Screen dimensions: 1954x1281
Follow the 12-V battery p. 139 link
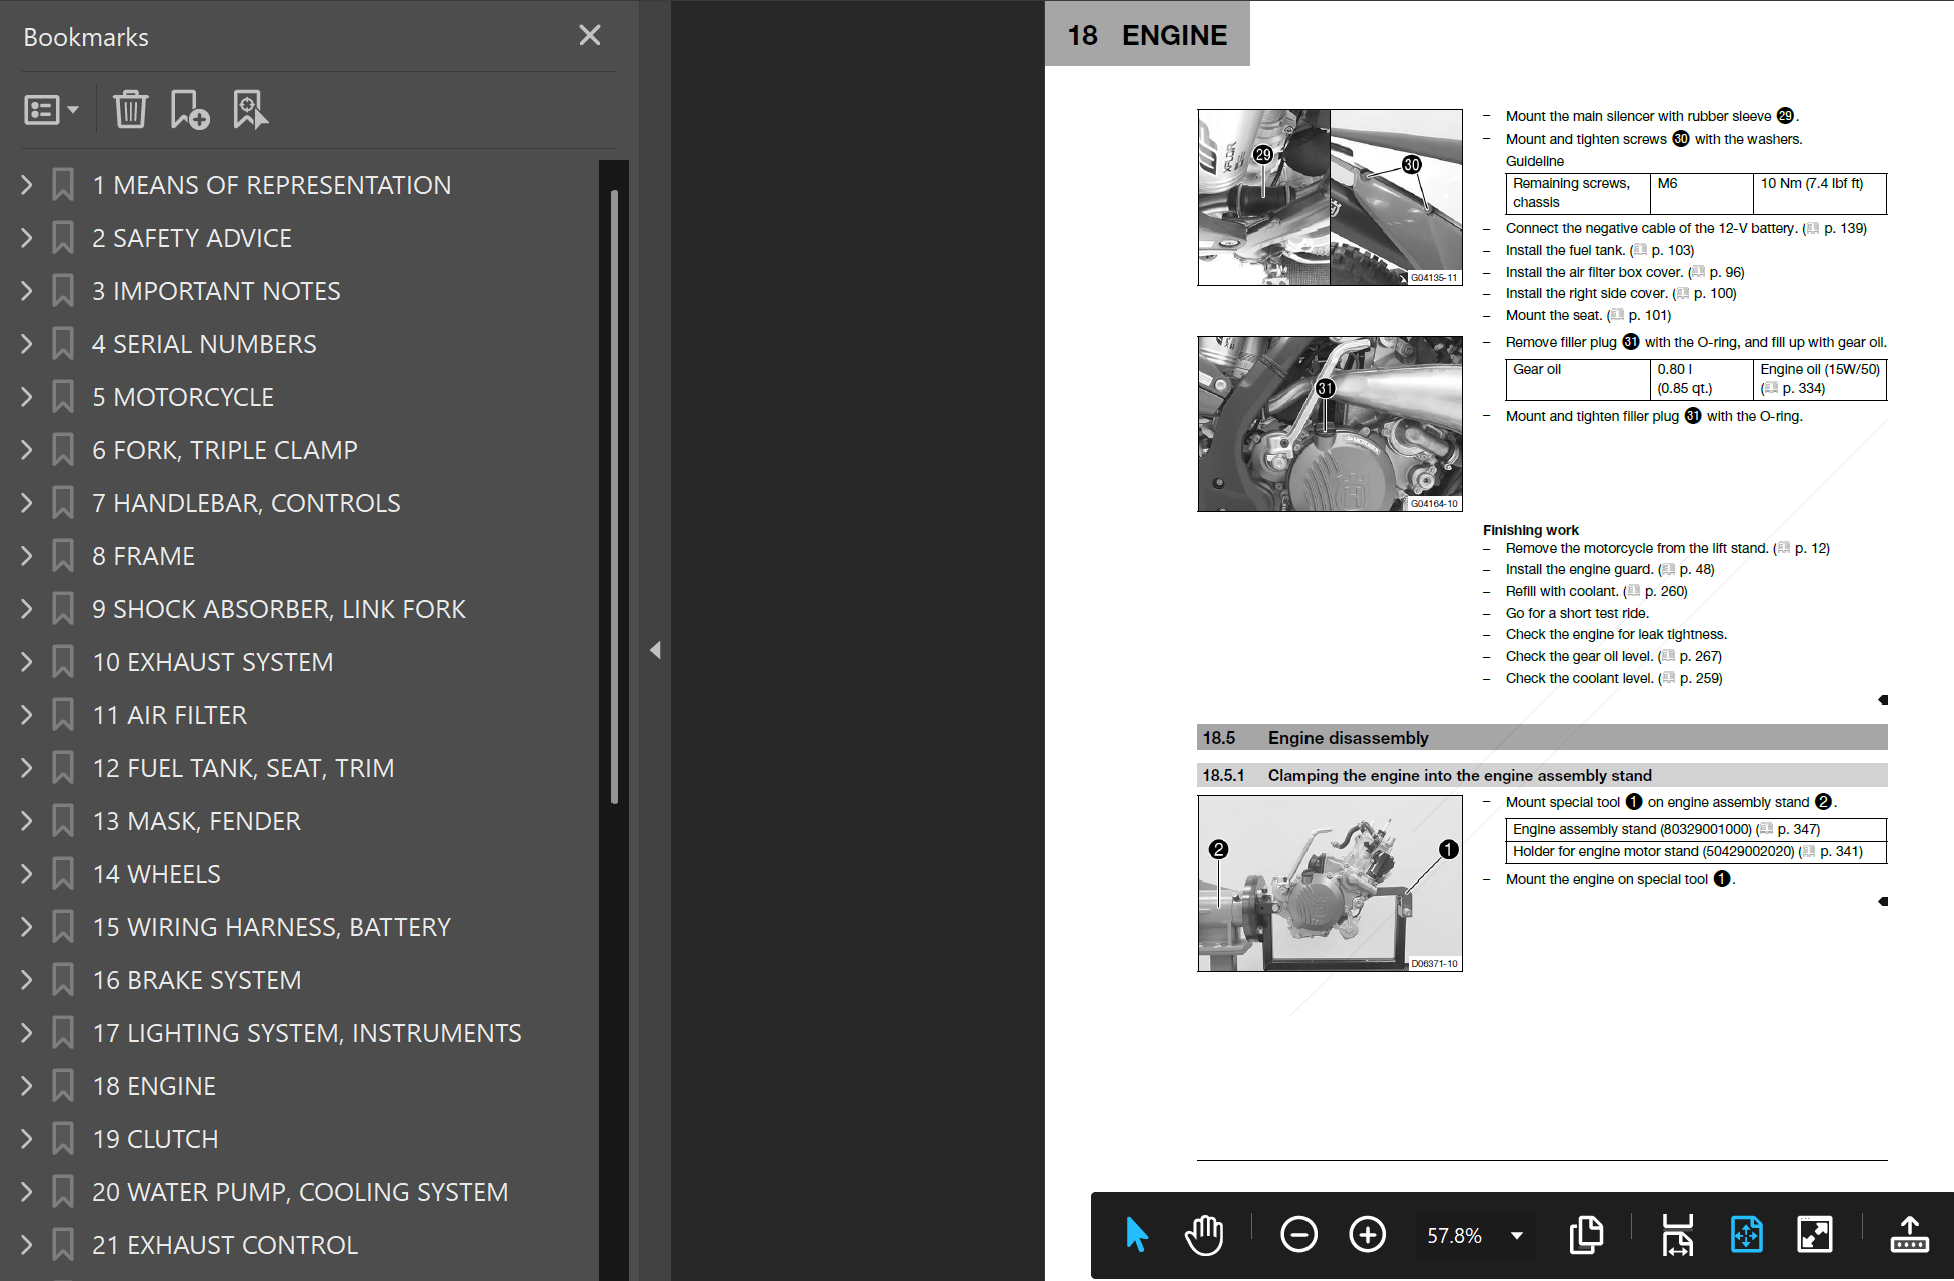(x=1835, y=228)
